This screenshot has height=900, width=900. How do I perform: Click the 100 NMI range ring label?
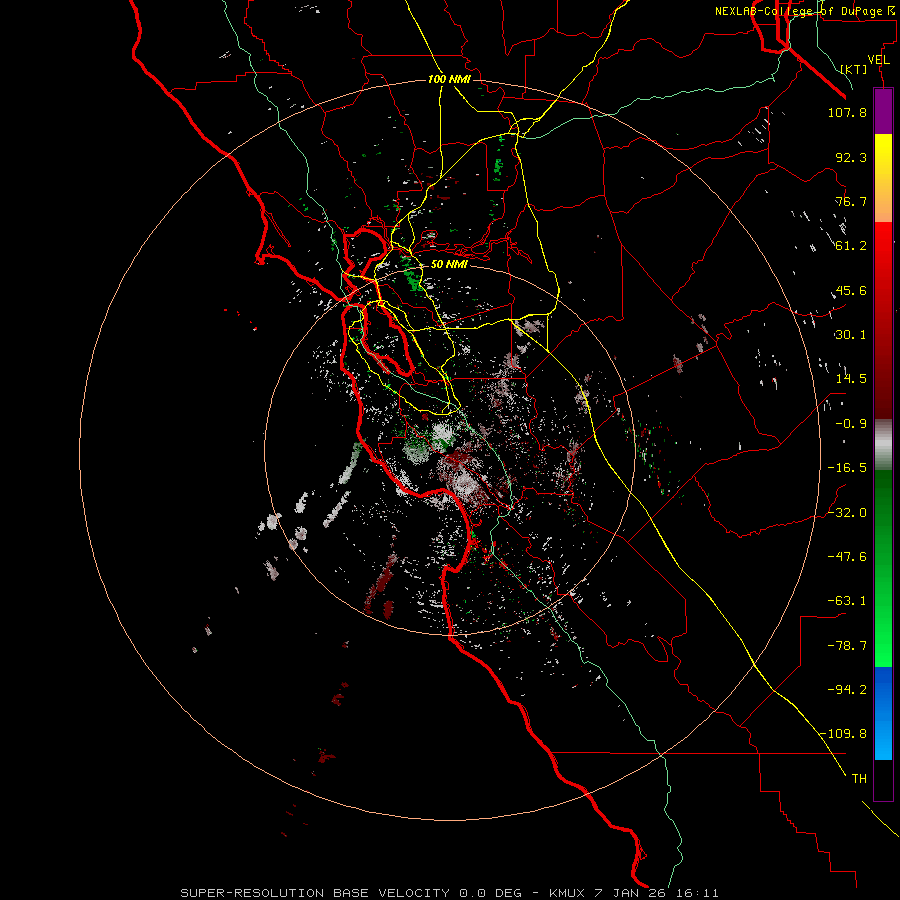pos(449,79)
